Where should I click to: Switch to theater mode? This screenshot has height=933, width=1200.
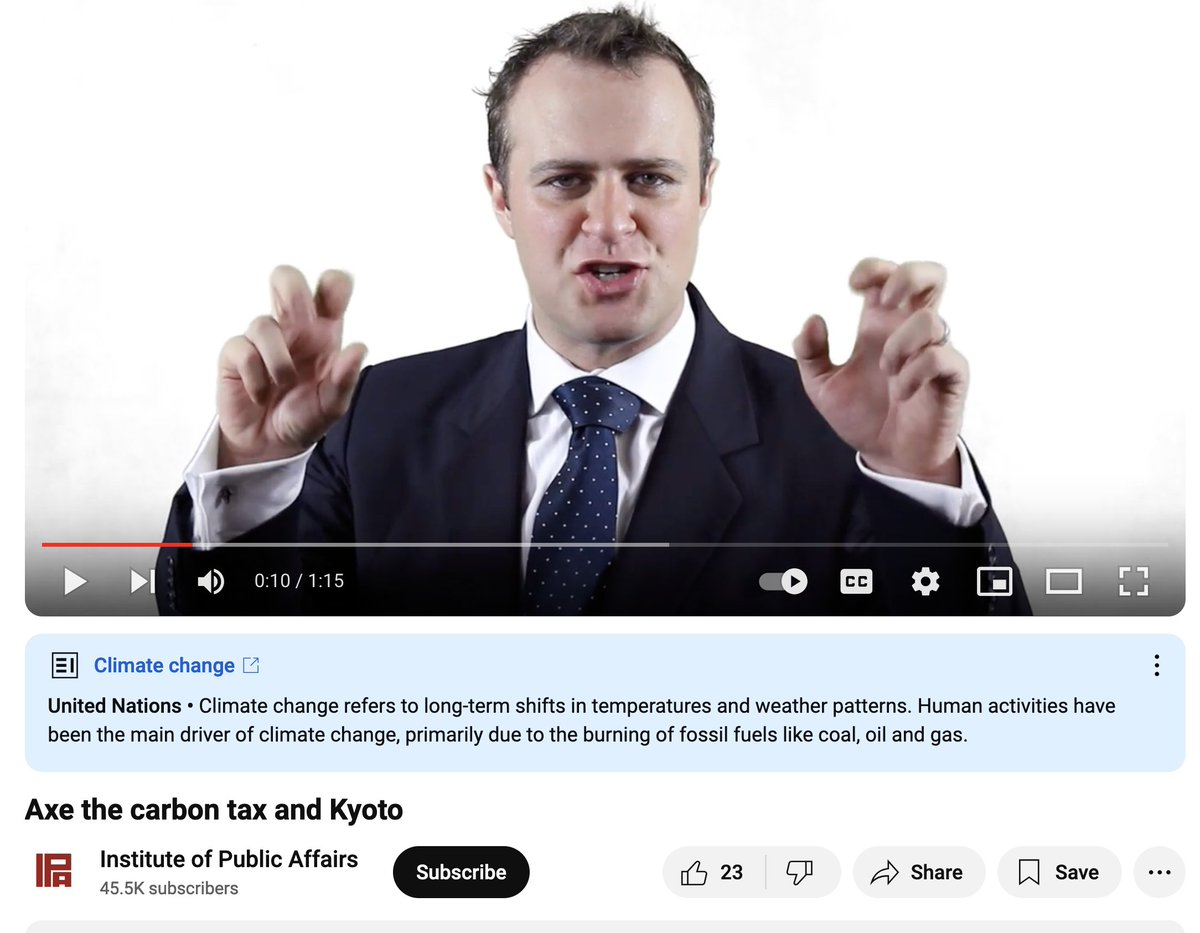[x=1063, y=581]
